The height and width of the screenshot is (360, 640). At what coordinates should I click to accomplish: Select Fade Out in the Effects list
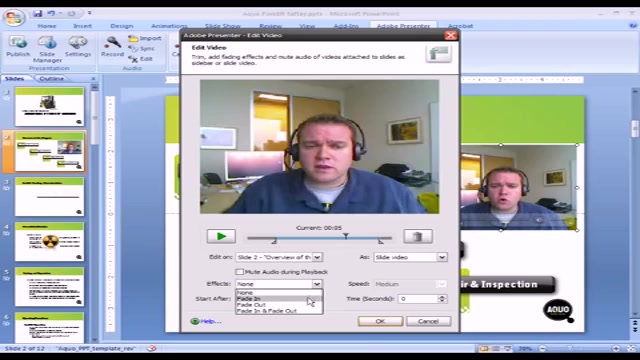point(279,305)
